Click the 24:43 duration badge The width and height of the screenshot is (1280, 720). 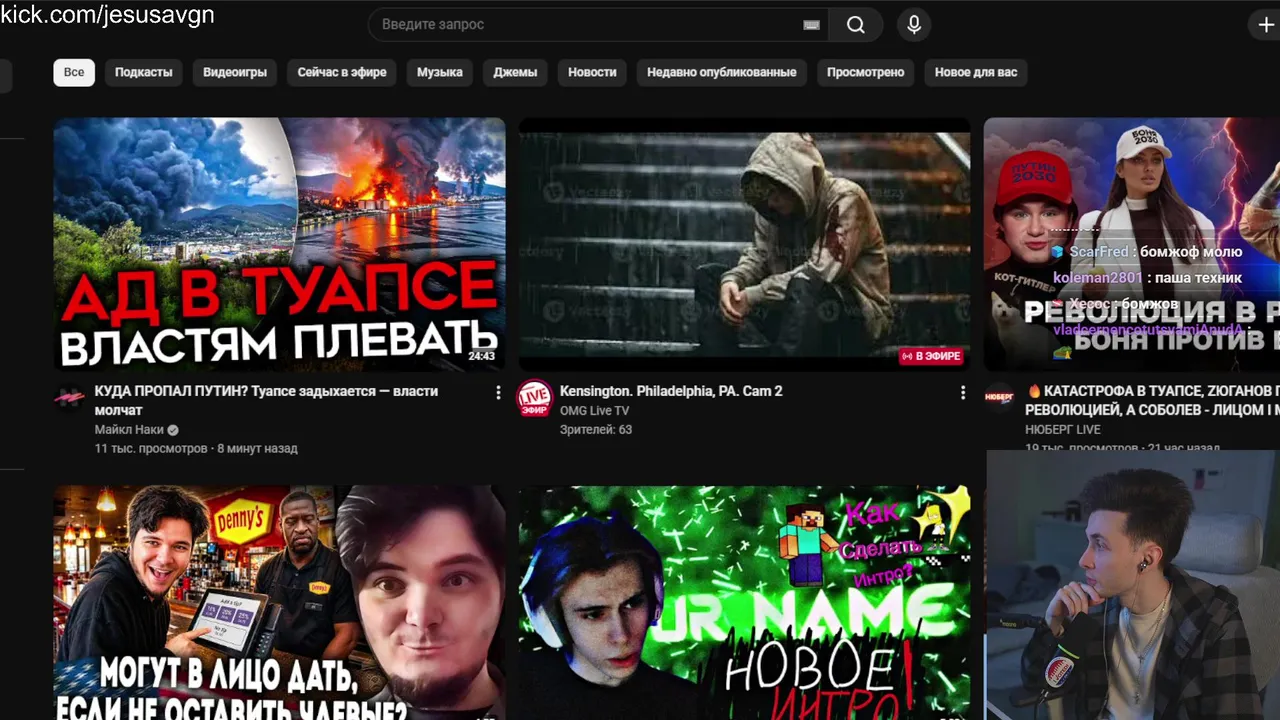[482, 356]
